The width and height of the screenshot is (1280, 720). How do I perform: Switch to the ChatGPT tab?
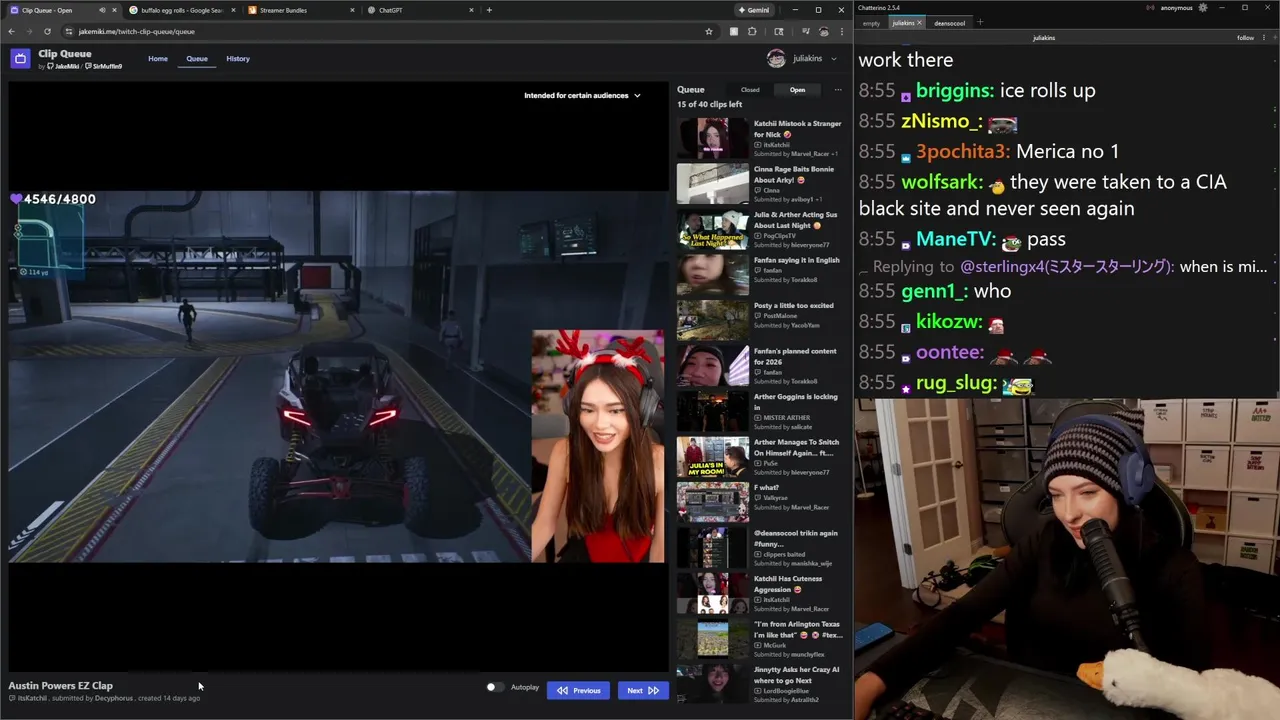420,10
